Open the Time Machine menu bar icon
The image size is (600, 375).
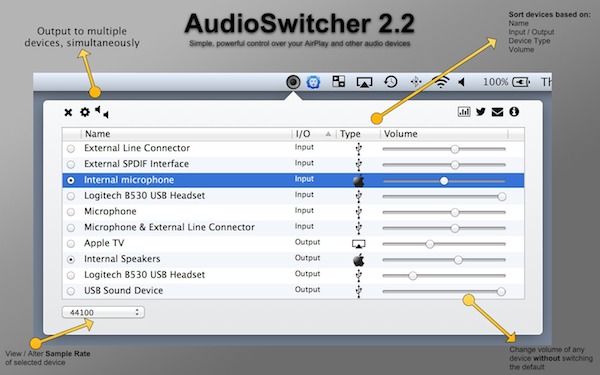click(391, 82)
